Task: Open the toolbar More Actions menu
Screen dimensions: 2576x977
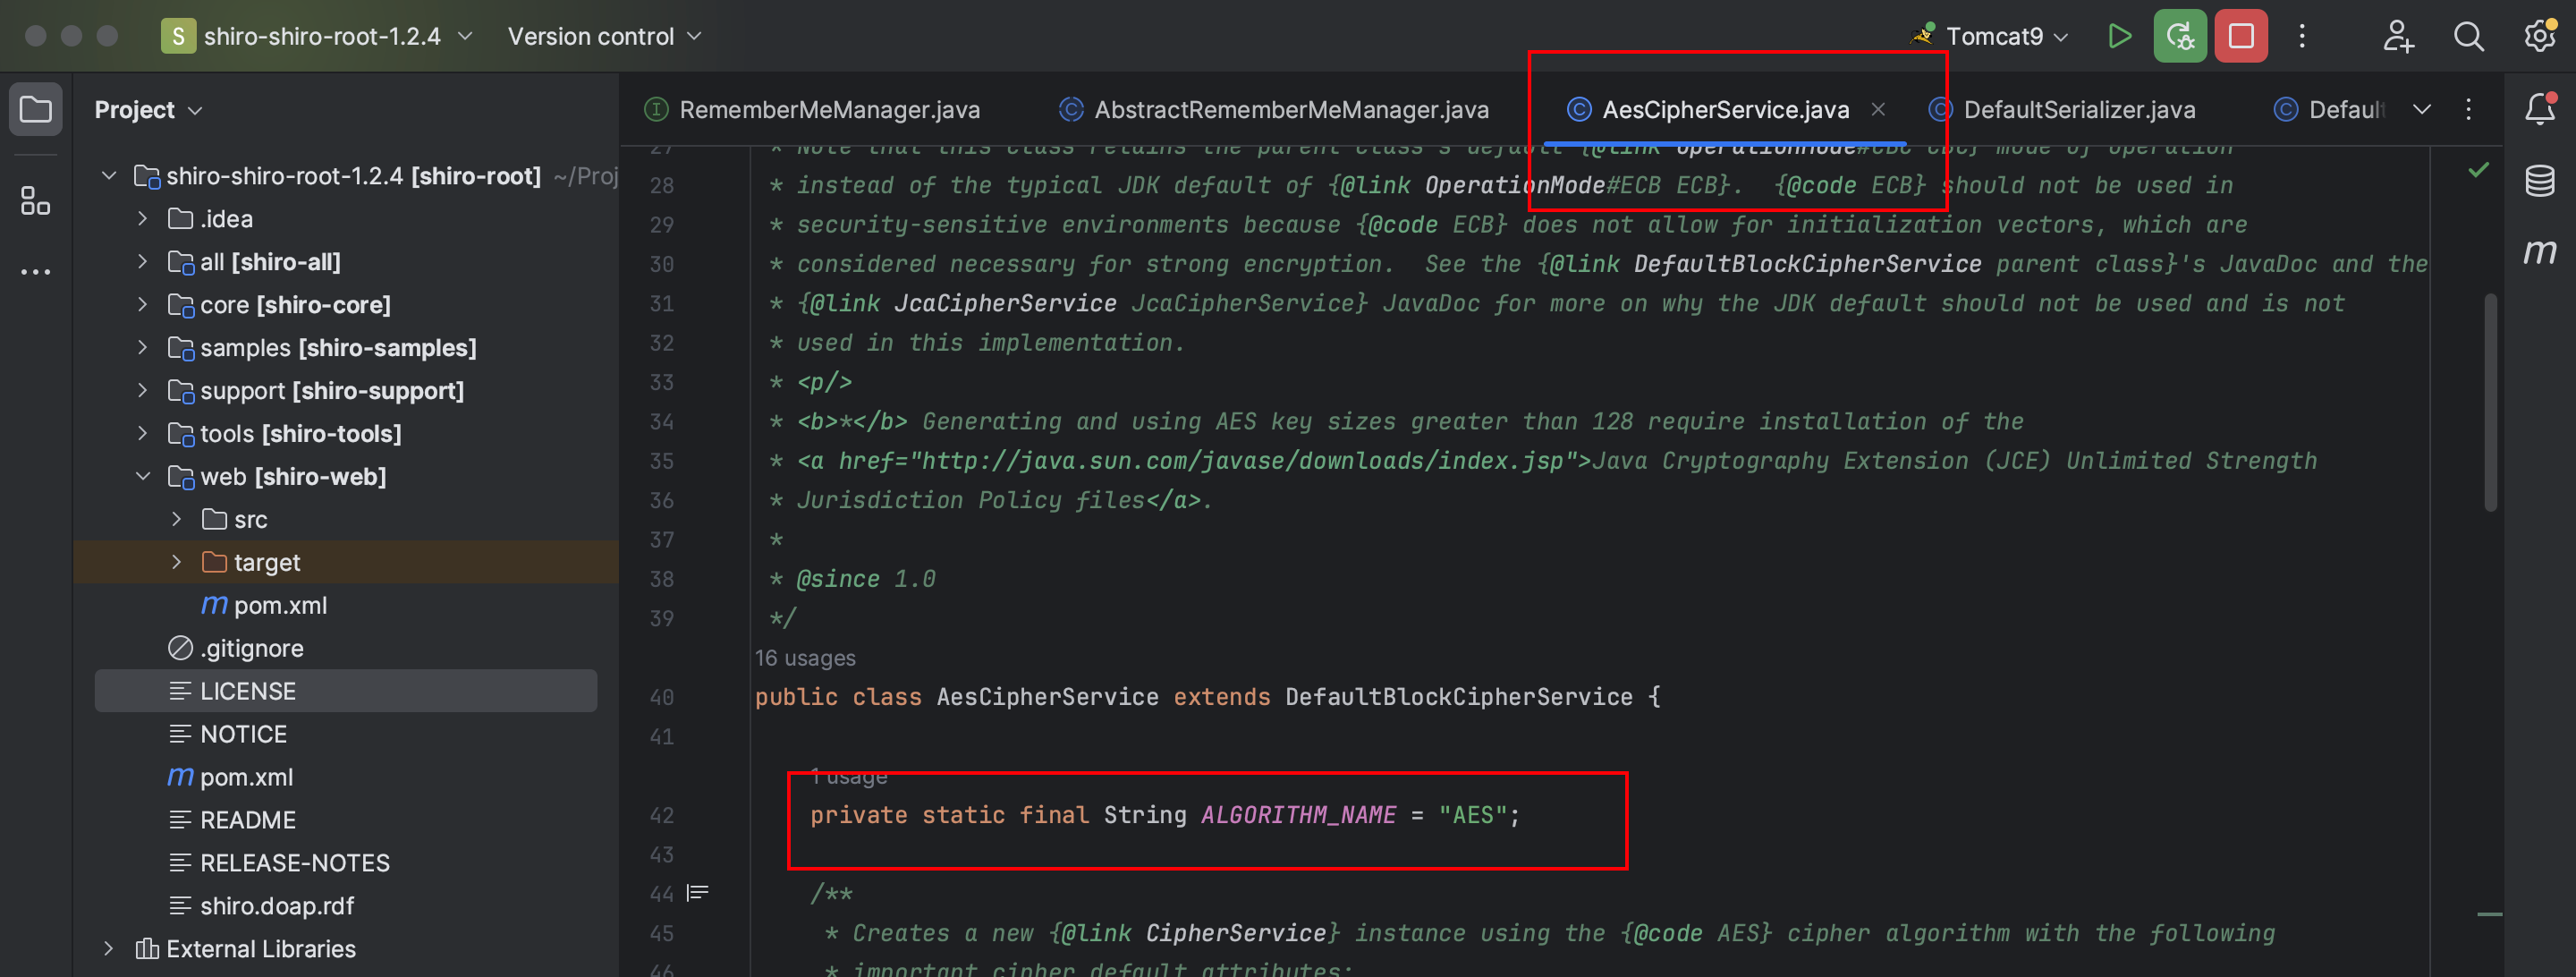Action: click(2302, 37)
